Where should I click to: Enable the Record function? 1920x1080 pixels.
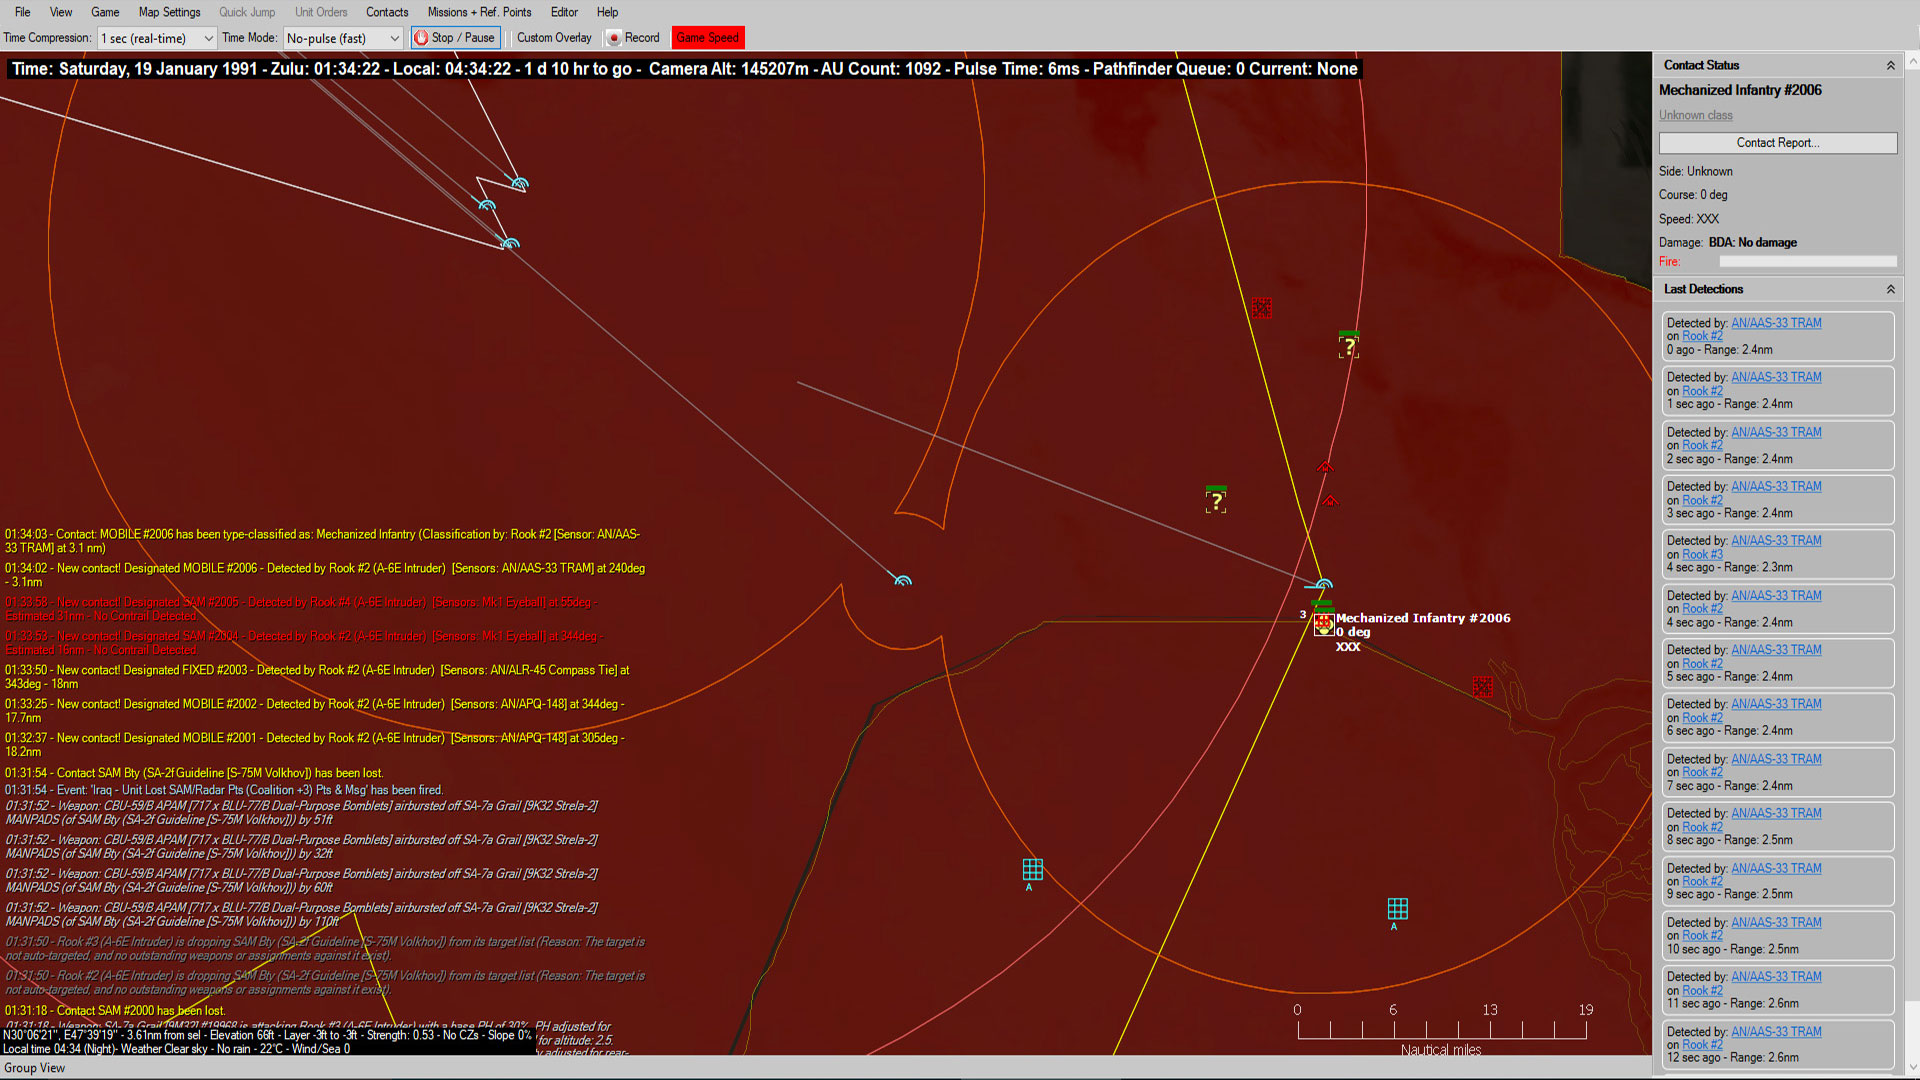click(x=637, y=37)
